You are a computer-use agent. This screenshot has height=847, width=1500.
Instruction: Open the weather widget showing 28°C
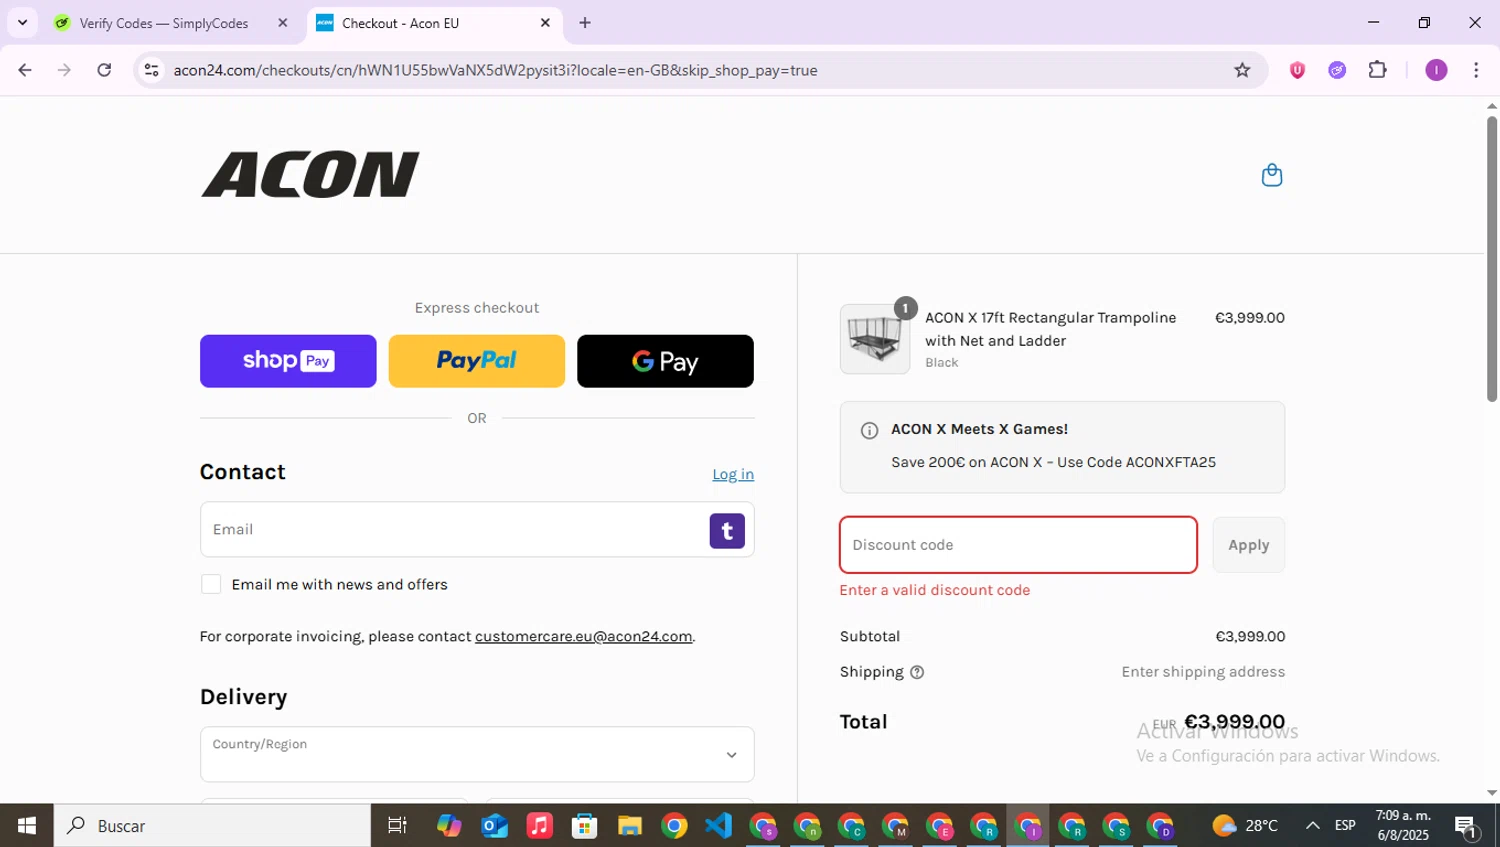coord(1244,825)
